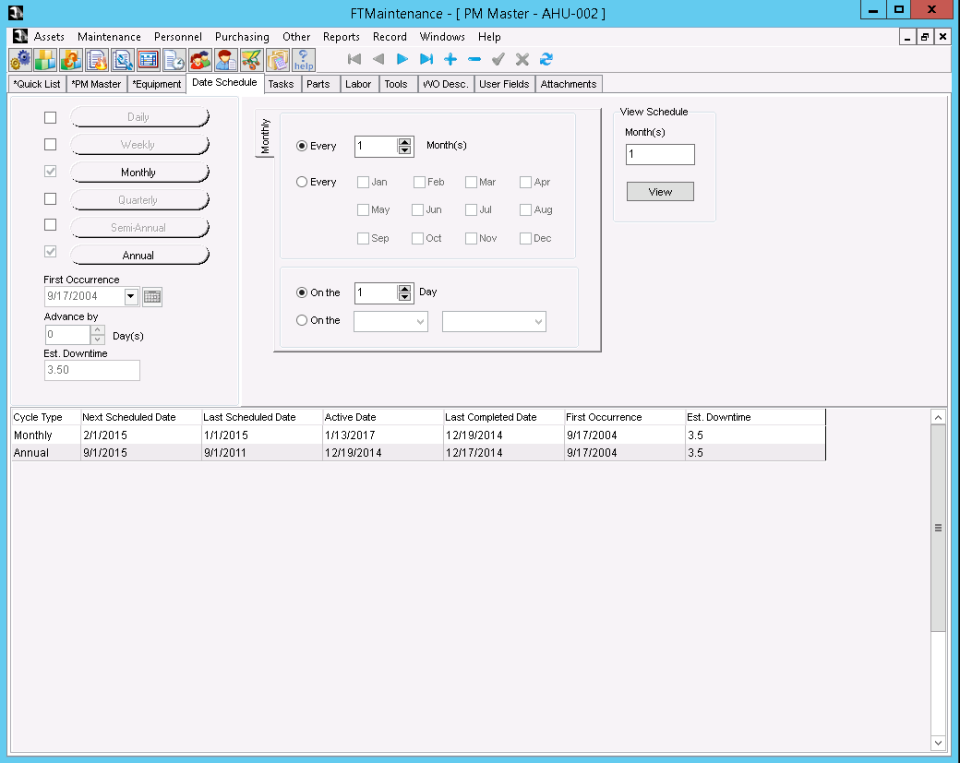Click the shopping cart purchasing toolbar icon
This screenshot has height=763, width=960.
pos(252,60)
